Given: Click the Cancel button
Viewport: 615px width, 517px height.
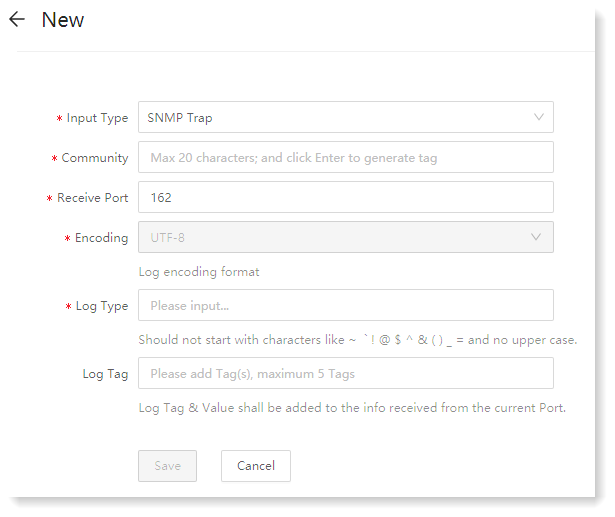Looking at the screenshot, I should coord(256,466).
